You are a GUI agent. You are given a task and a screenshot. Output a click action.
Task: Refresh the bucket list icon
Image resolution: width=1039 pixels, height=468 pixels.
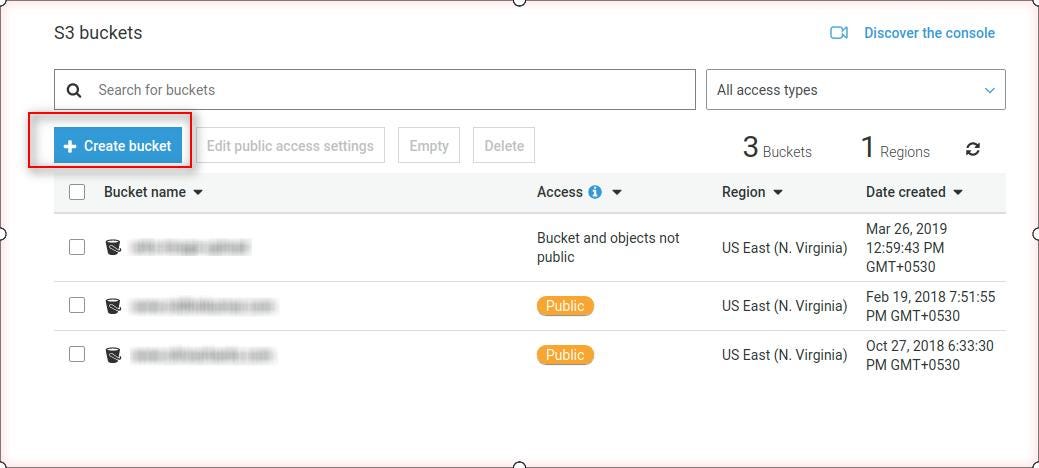coord(973,149)
